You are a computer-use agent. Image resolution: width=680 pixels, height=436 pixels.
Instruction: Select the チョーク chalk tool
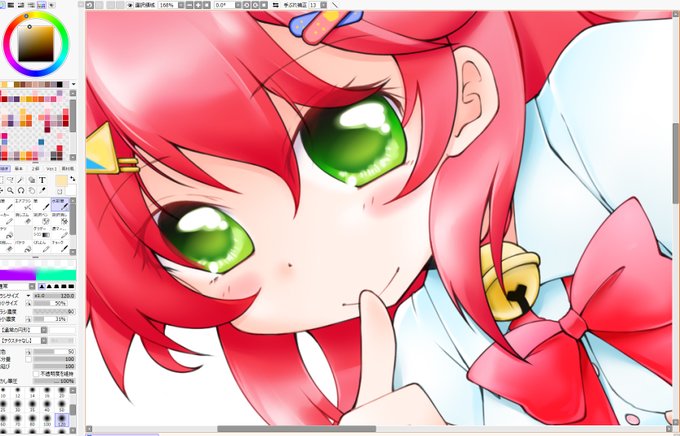point(60,246)
